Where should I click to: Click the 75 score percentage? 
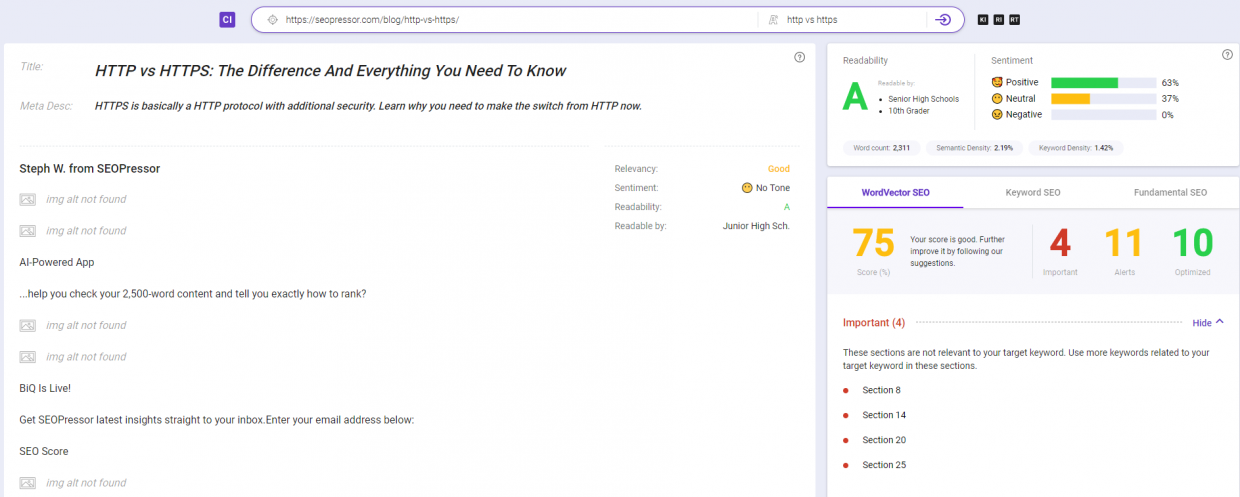click(x=873, y=243)
